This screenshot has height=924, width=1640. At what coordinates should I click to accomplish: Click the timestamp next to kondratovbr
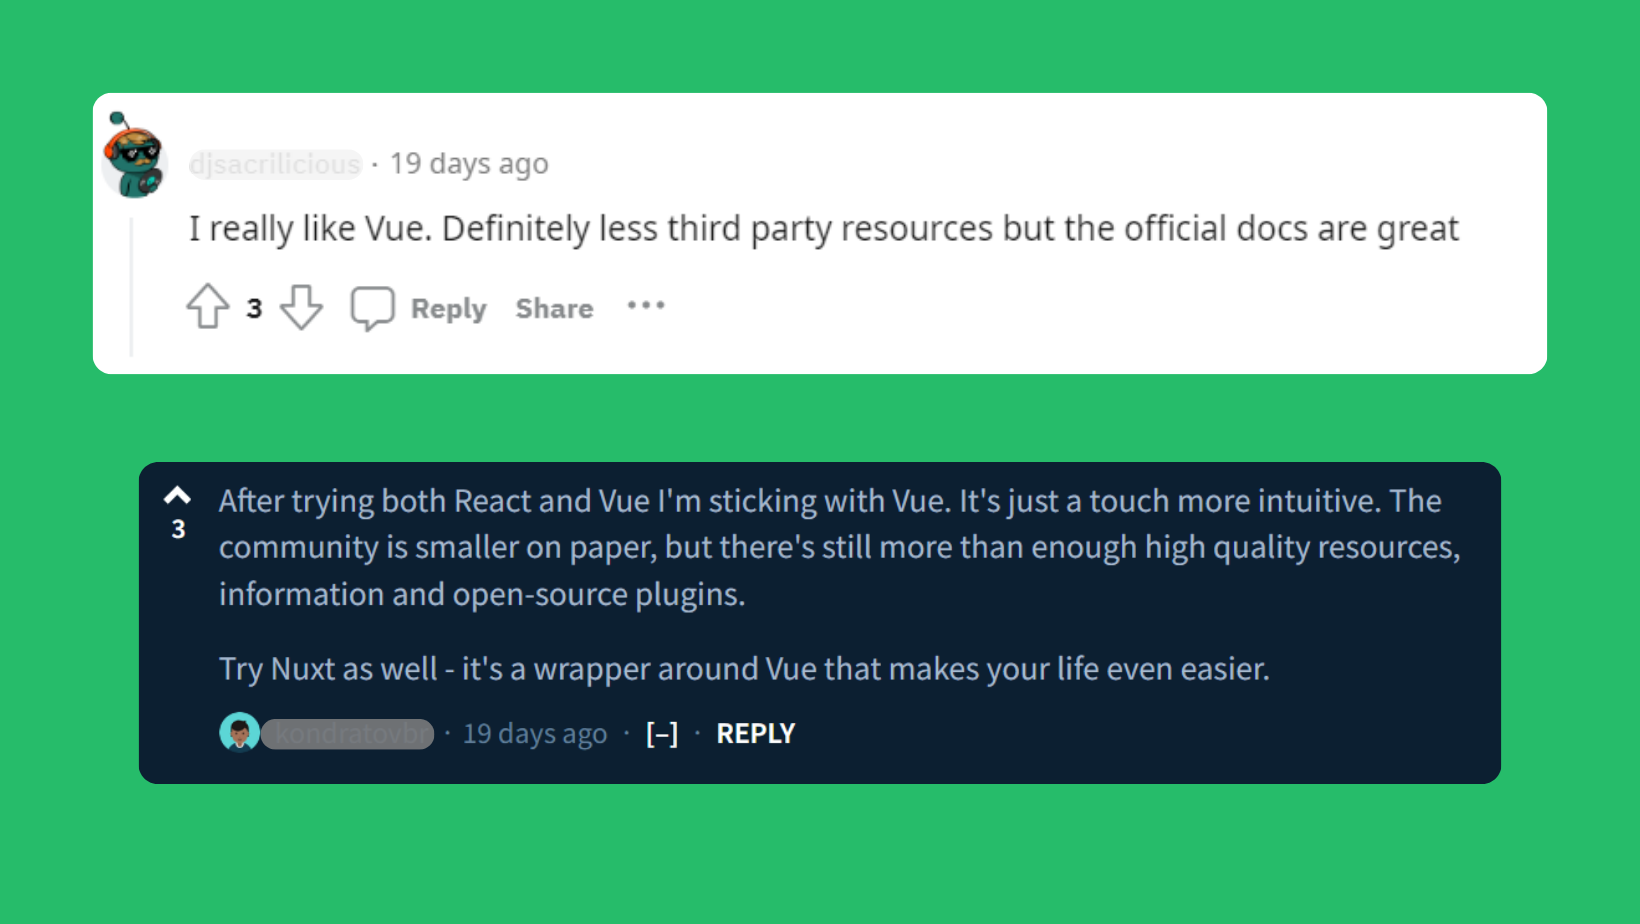[535, 734]
